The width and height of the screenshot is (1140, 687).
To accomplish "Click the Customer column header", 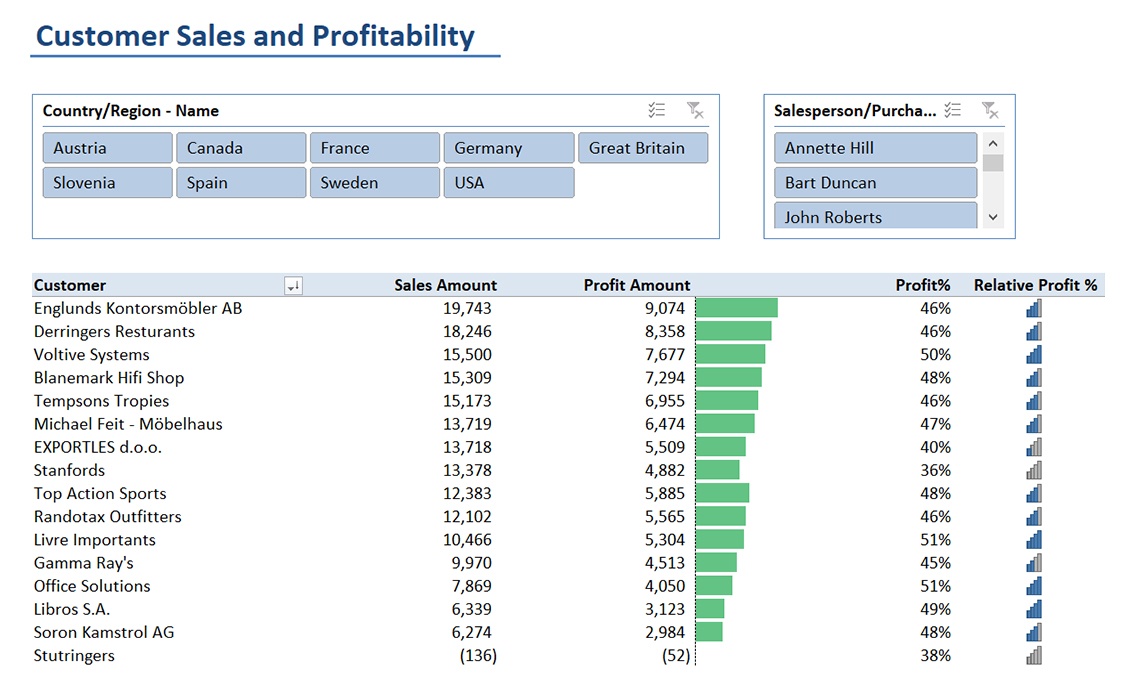I will click(x=70, y=285).
